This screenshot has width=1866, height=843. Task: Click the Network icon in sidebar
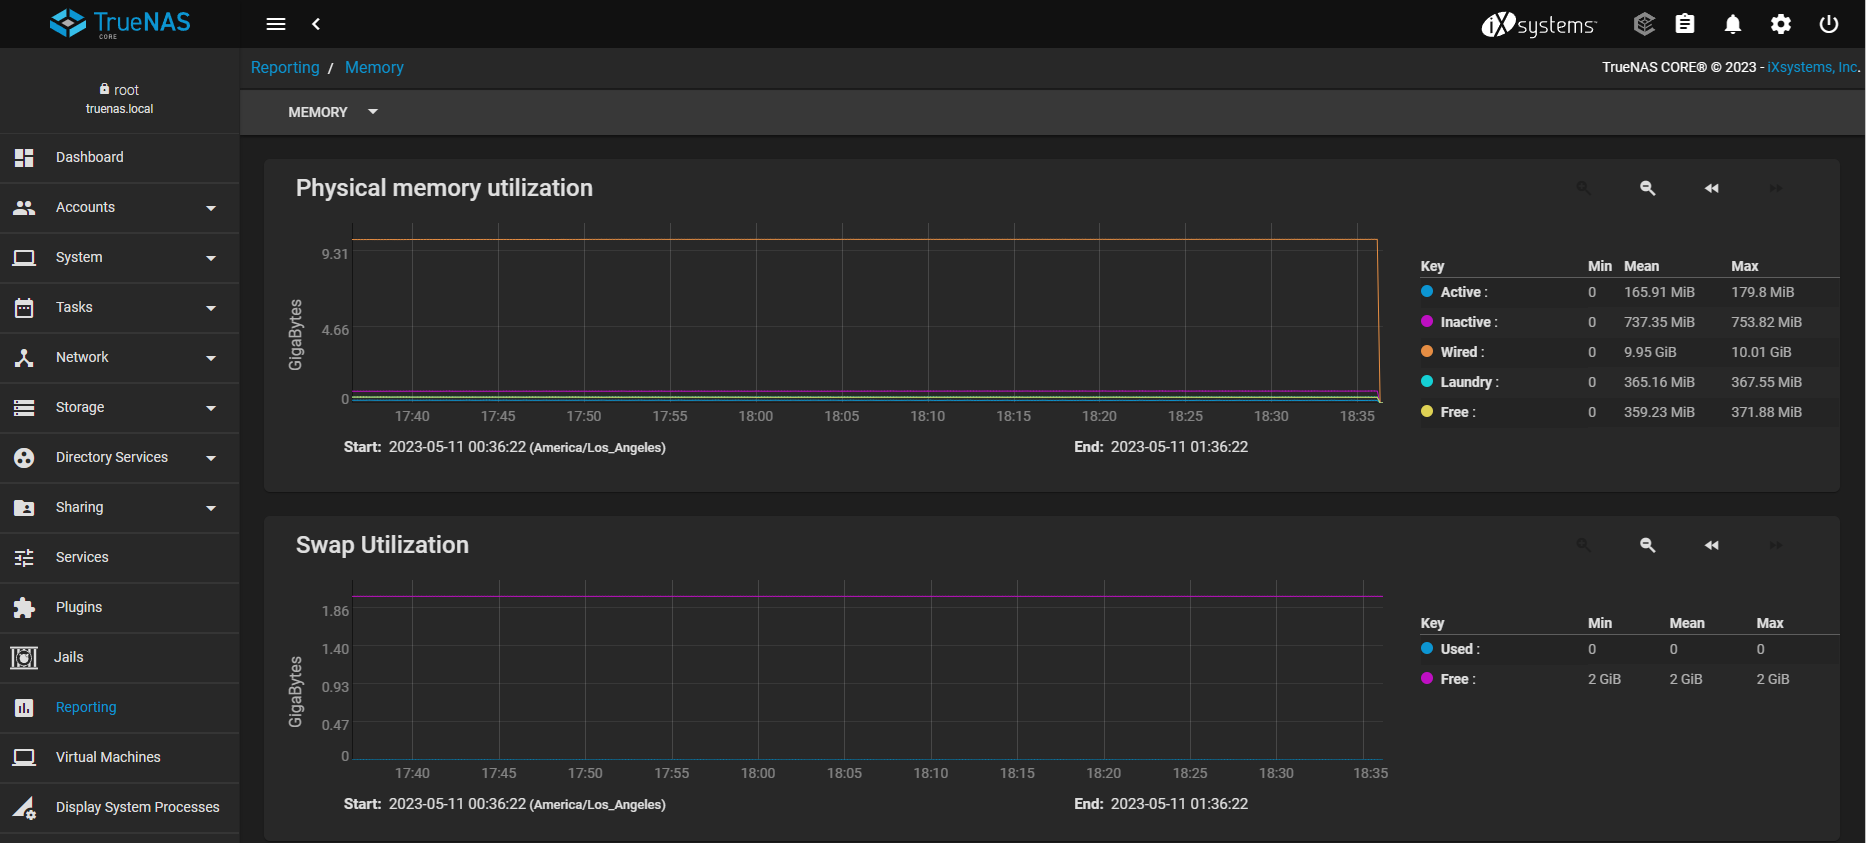[24, 358]
